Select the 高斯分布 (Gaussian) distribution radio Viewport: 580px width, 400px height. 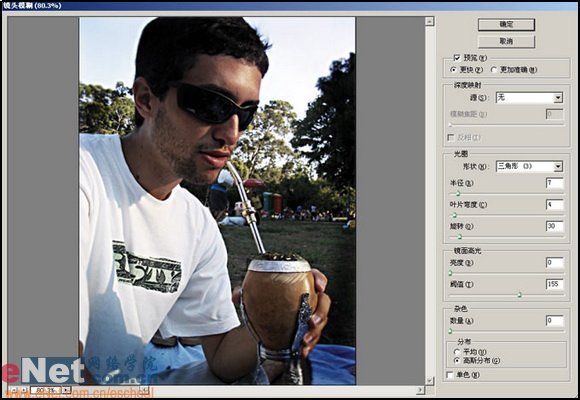457,360
